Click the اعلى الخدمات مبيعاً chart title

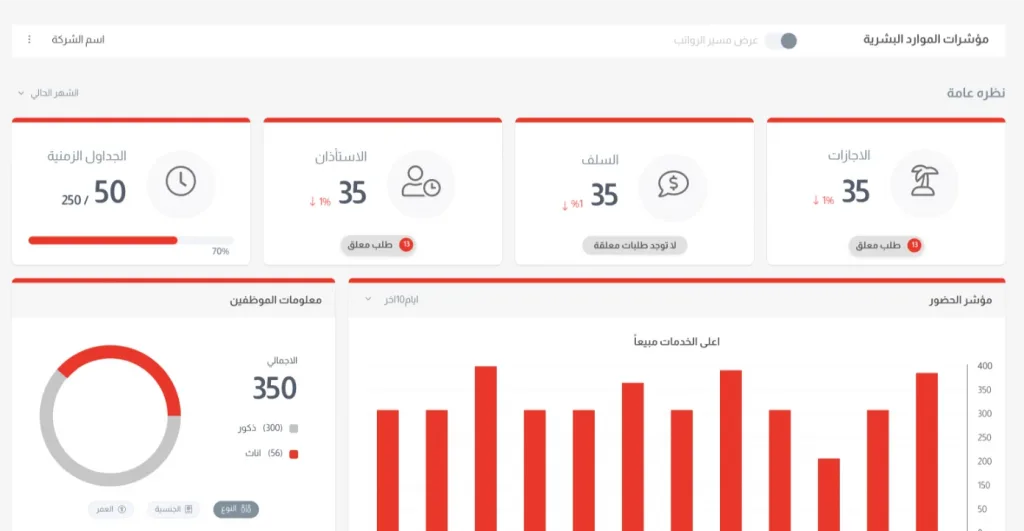coord(677,342)
